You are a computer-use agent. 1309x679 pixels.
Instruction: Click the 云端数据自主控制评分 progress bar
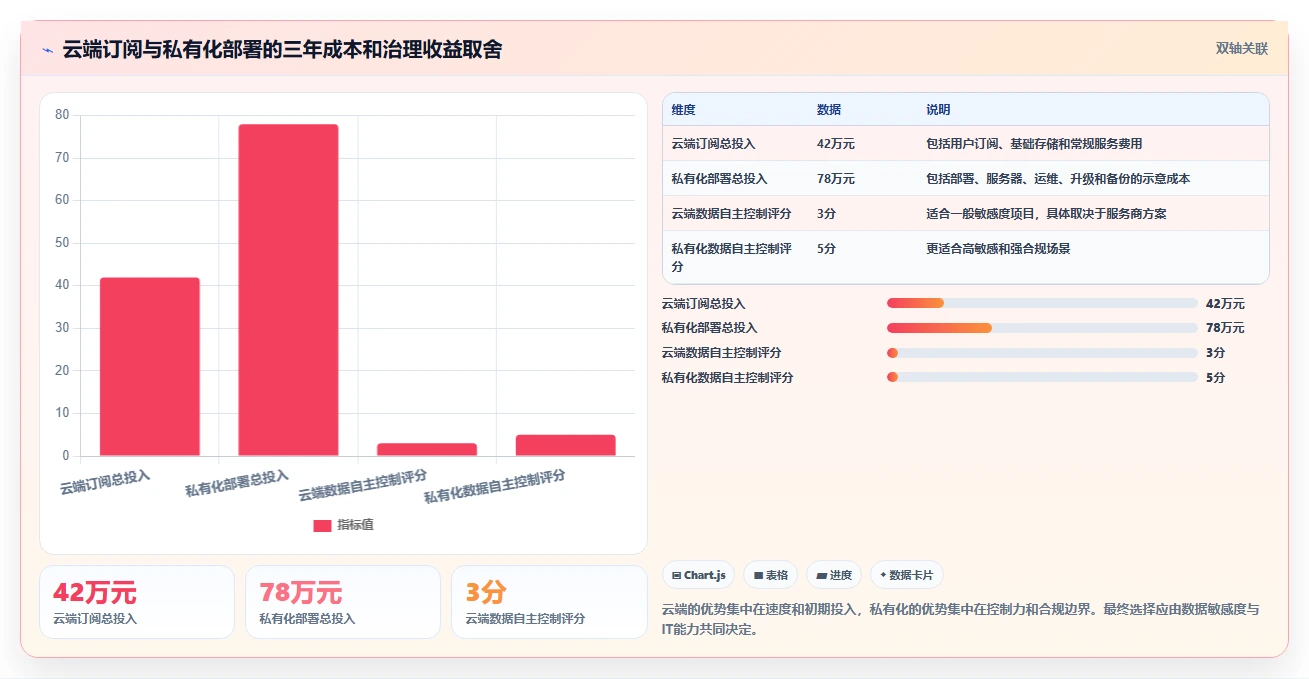(x=1042, y=353)
